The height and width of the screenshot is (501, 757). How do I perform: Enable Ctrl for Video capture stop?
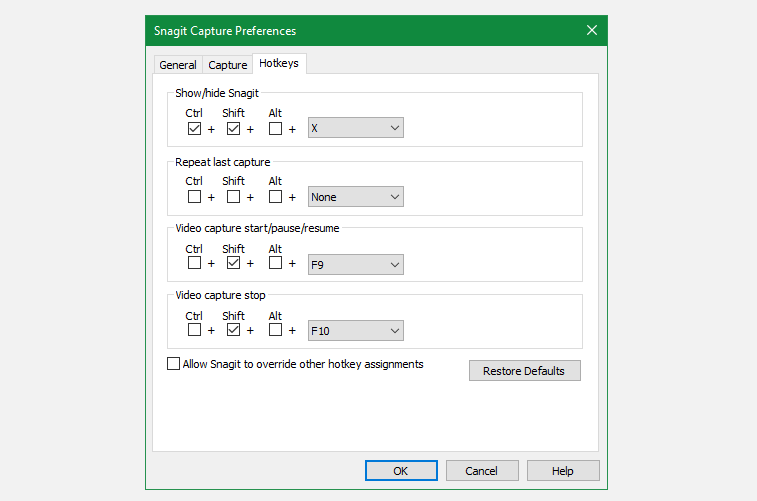(x=194, y=330)
